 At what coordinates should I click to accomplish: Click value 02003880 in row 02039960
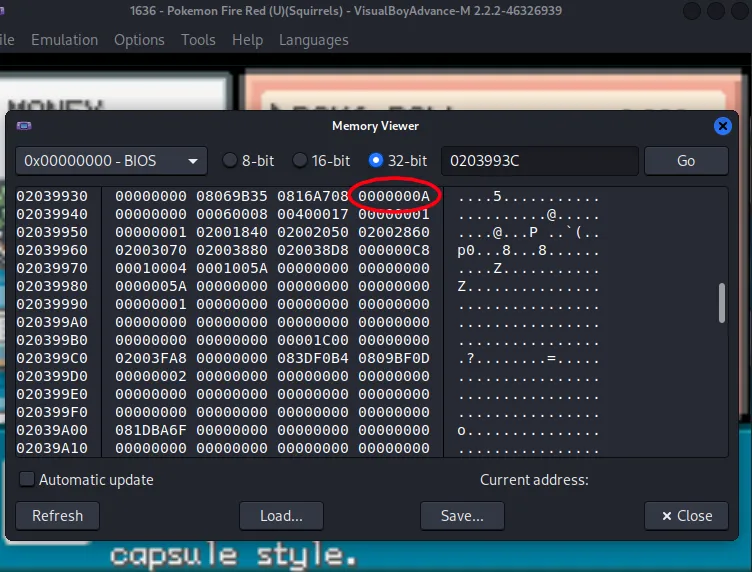coord(232,250)
